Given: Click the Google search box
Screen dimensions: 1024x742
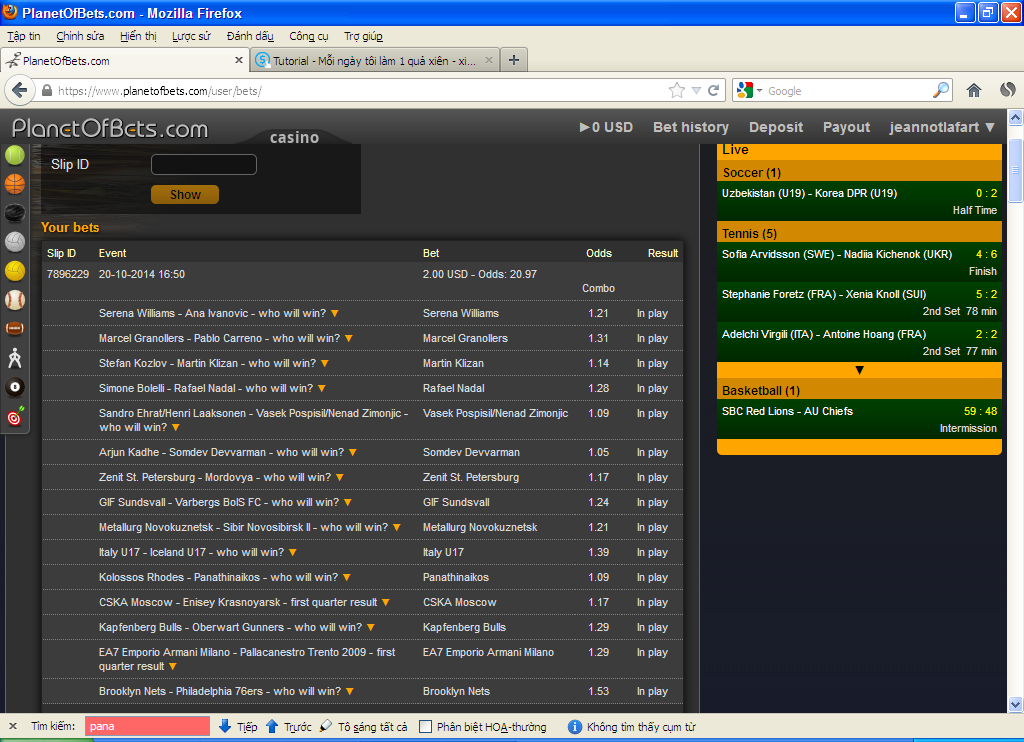Looking at the screenshot, I should click(848, 91).
